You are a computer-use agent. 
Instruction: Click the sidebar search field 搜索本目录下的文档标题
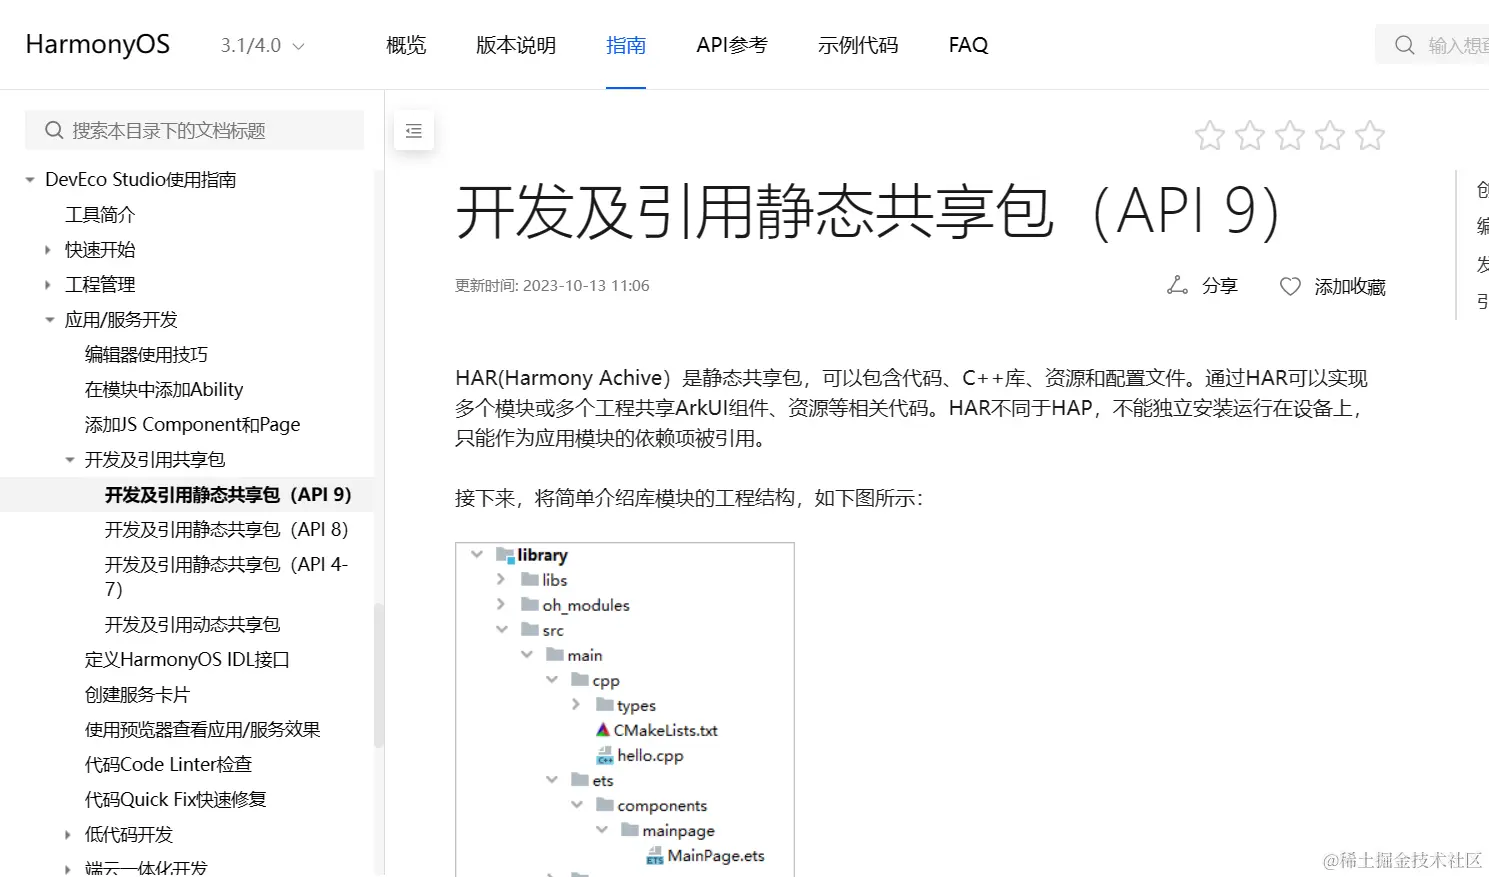194,130
